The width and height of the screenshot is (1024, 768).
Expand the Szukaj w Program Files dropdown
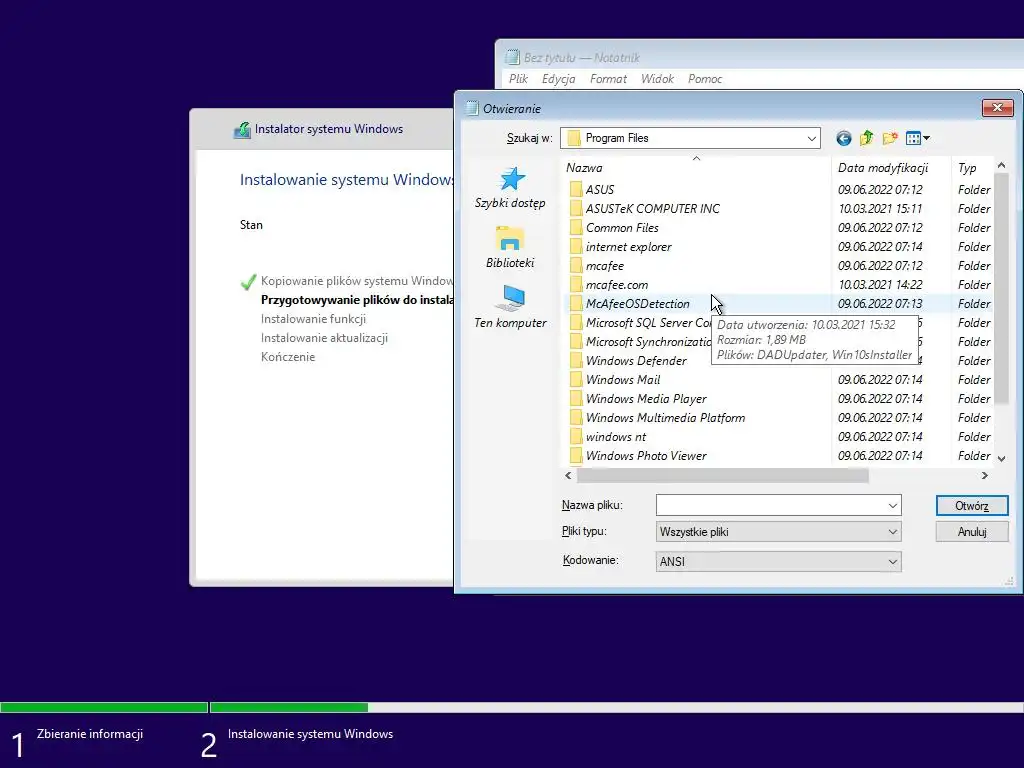[x=811, y=138]
